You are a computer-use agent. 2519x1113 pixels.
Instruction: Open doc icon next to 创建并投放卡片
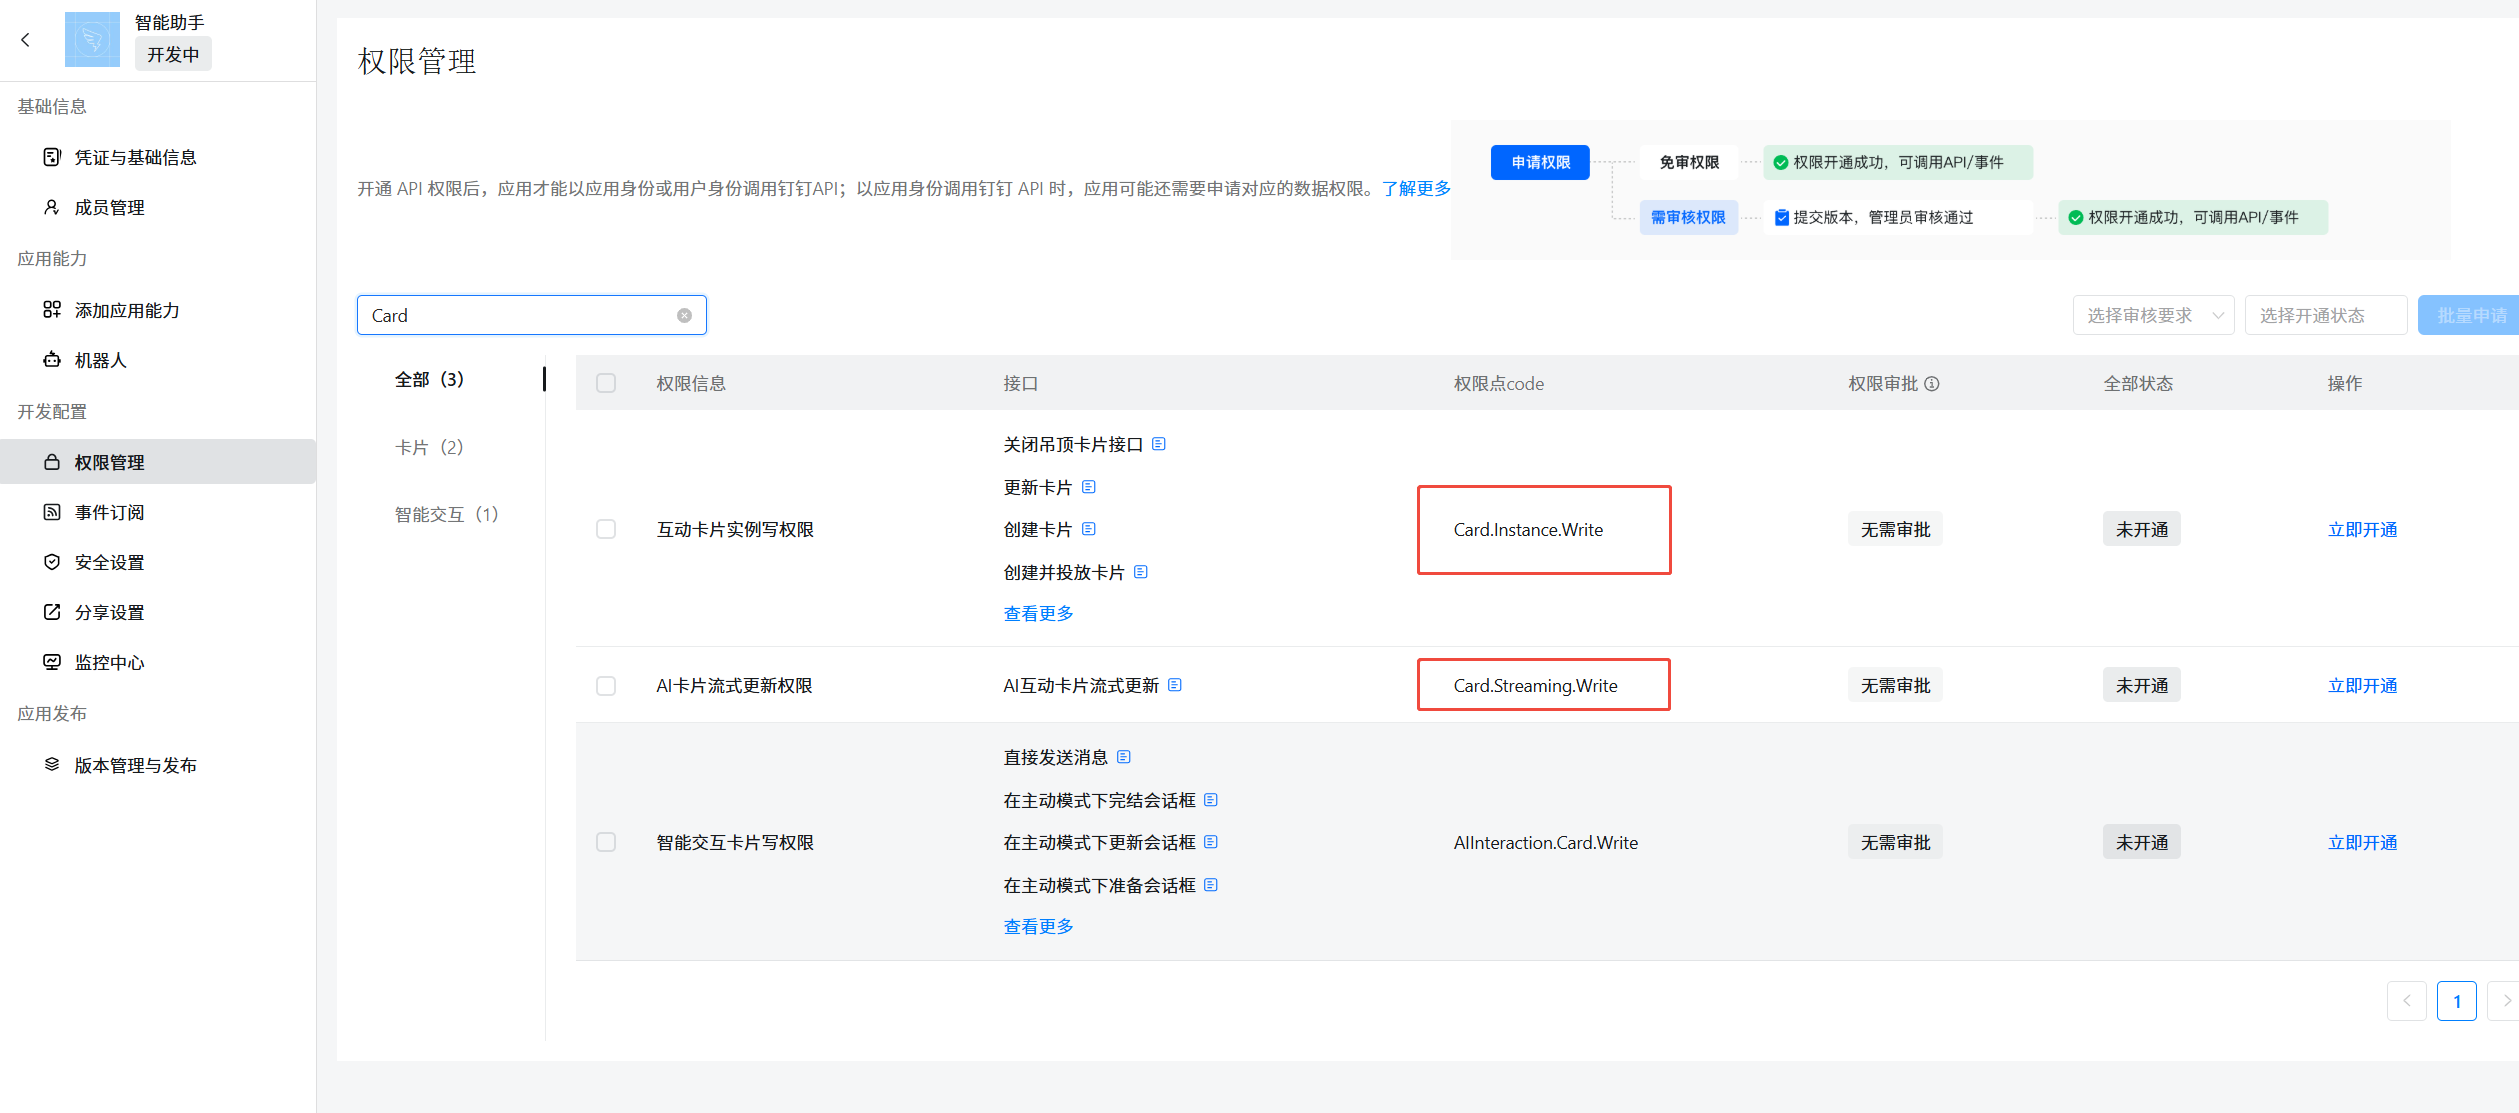(1141, 572)
